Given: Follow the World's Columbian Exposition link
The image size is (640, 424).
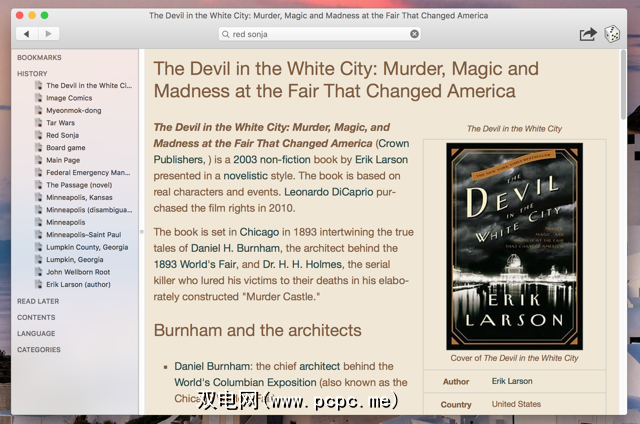Looking at the screenshot, I should coord(245,382).
